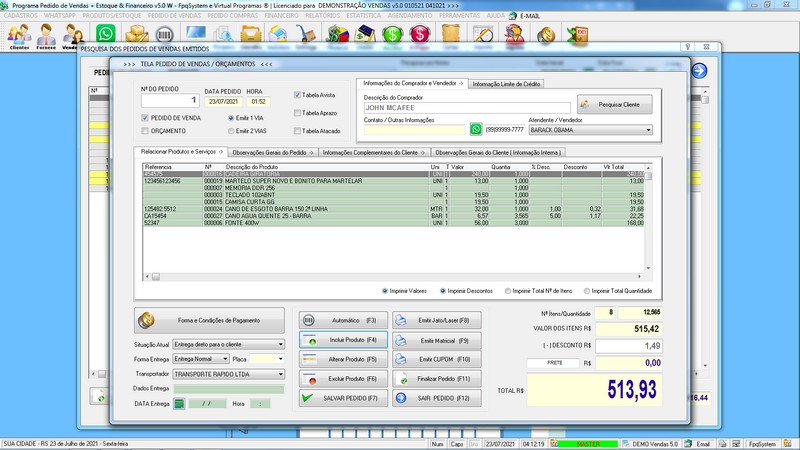Open the Fornece (suppliers) toolbar icon

pyautogui.click(x=46, y=37)
